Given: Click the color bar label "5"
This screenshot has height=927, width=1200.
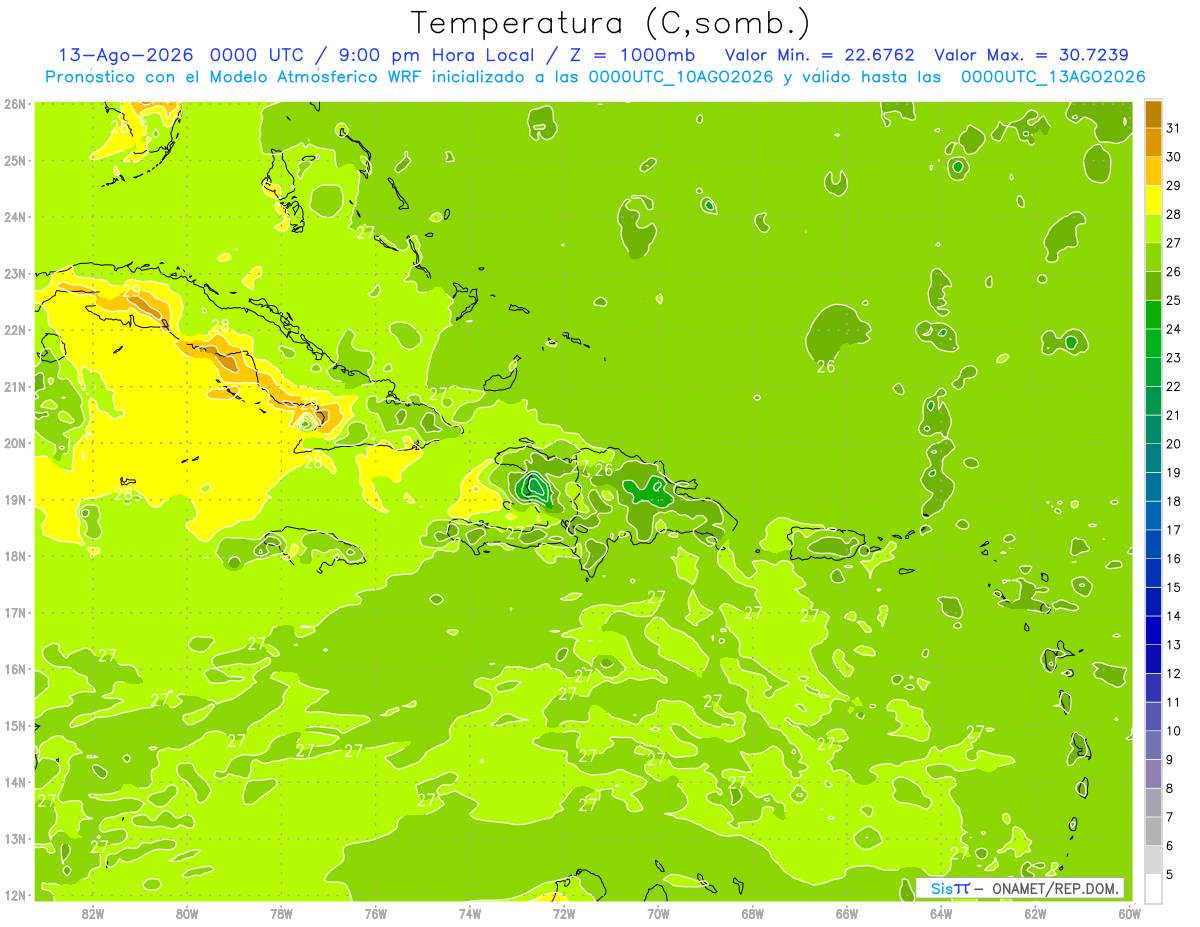Looking at the screenshot, I should [x=1170, y=874].
